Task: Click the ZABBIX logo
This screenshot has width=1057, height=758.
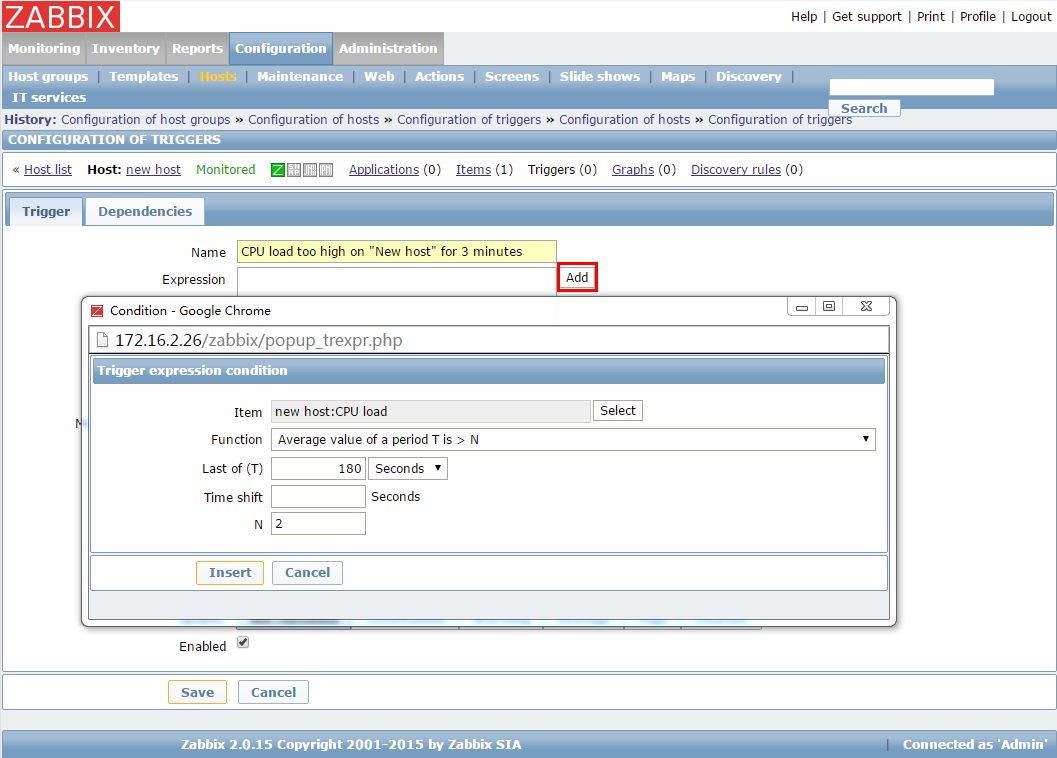Action: coord(61,16)
